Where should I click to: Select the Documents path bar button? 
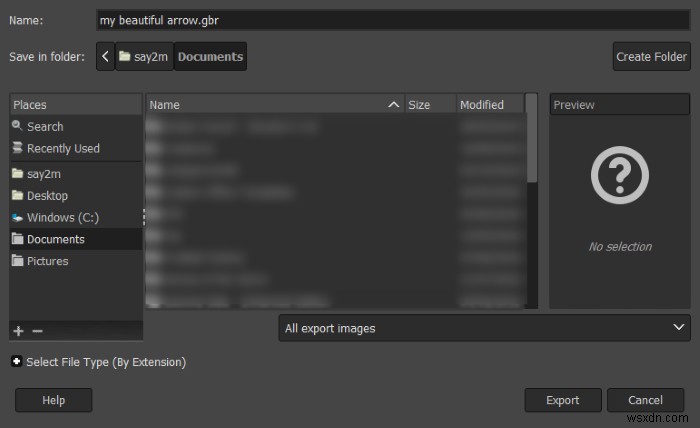[210, 57]
